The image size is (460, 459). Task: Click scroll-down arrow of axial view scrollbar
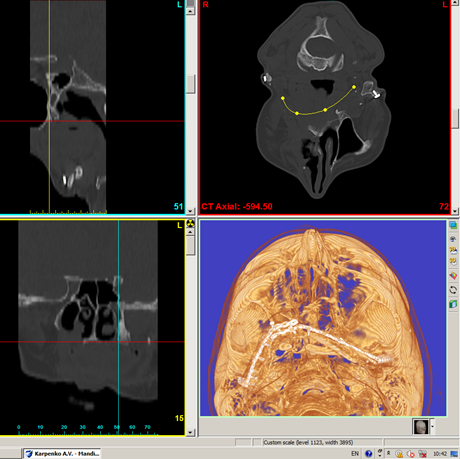pos(455,211)
